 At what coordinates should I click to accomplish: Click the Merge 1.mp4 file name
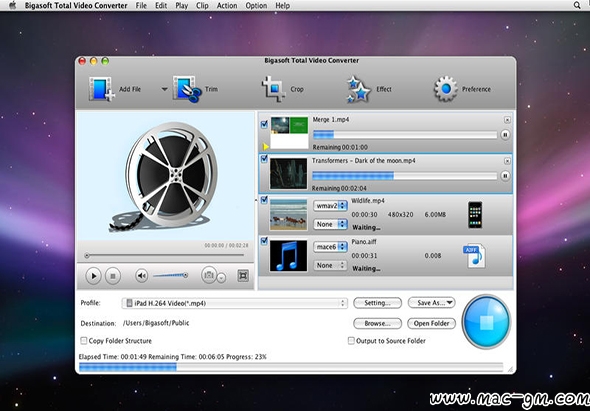[331, 120]
